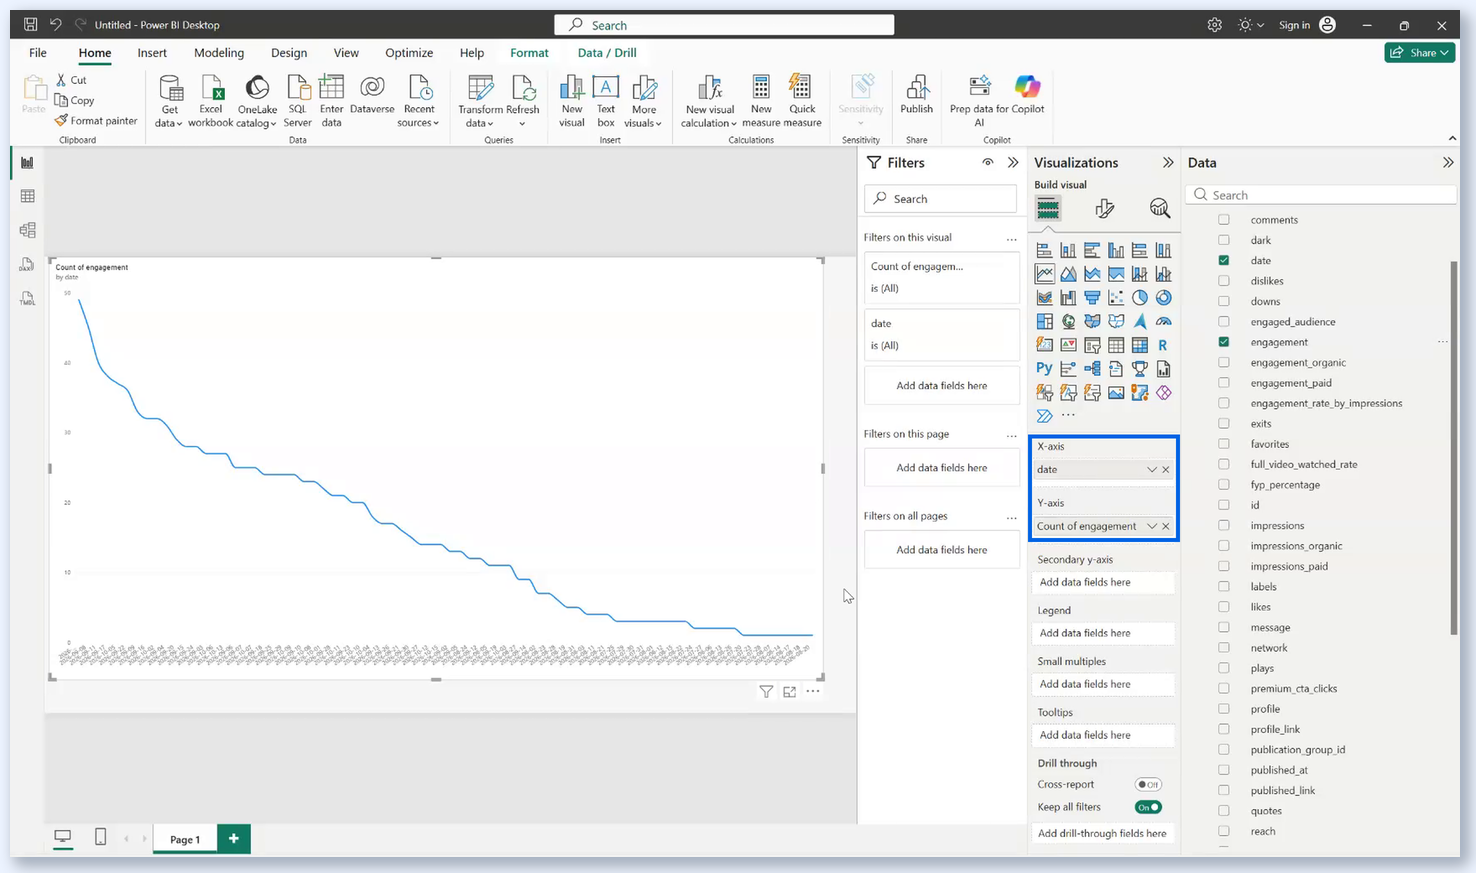This screenshot has width=1476, height=873.
Task: Select the Gauge visual
Action: [x=1163, y=321]
